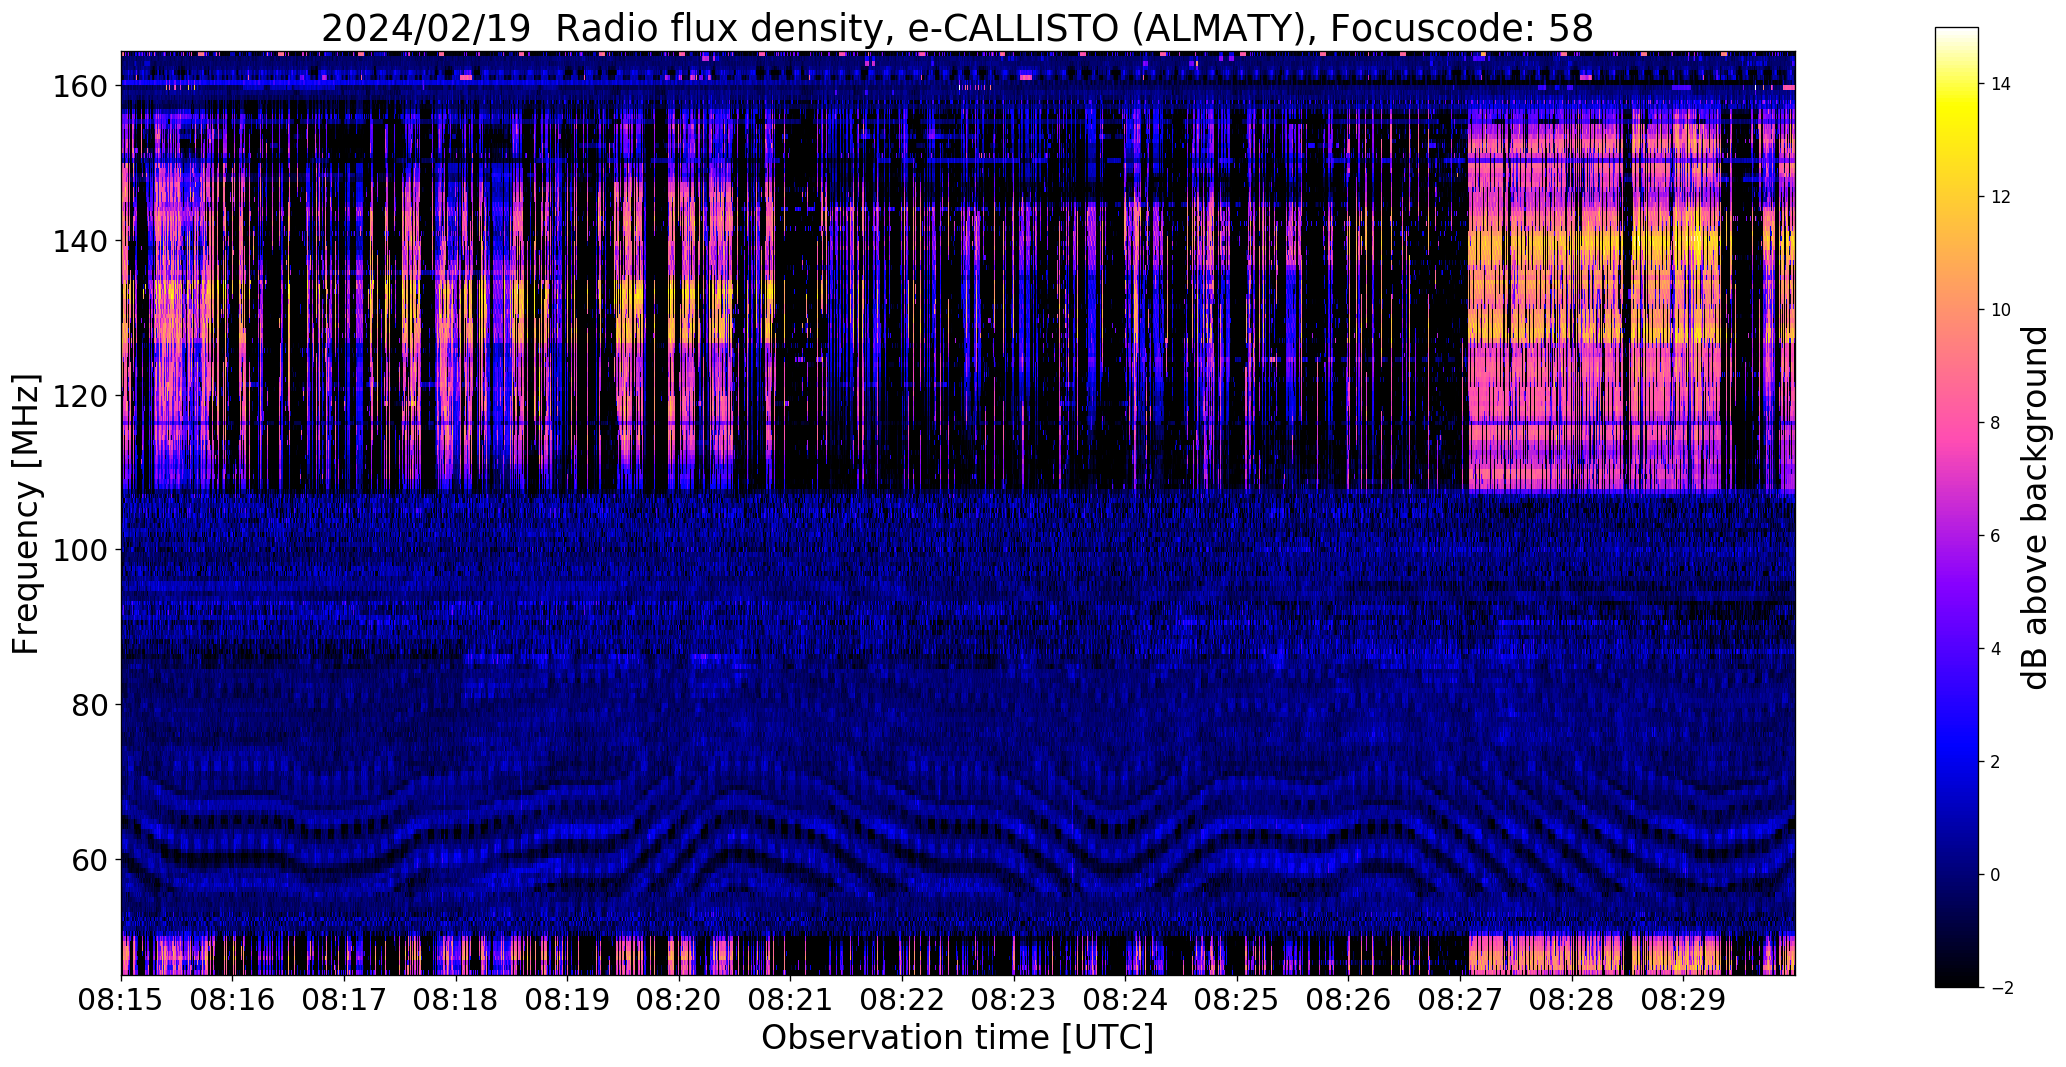Screen dimensions: 2066x1067
Task: Click the colorbar tick label 8
Action: click(x=1995, y=423)
